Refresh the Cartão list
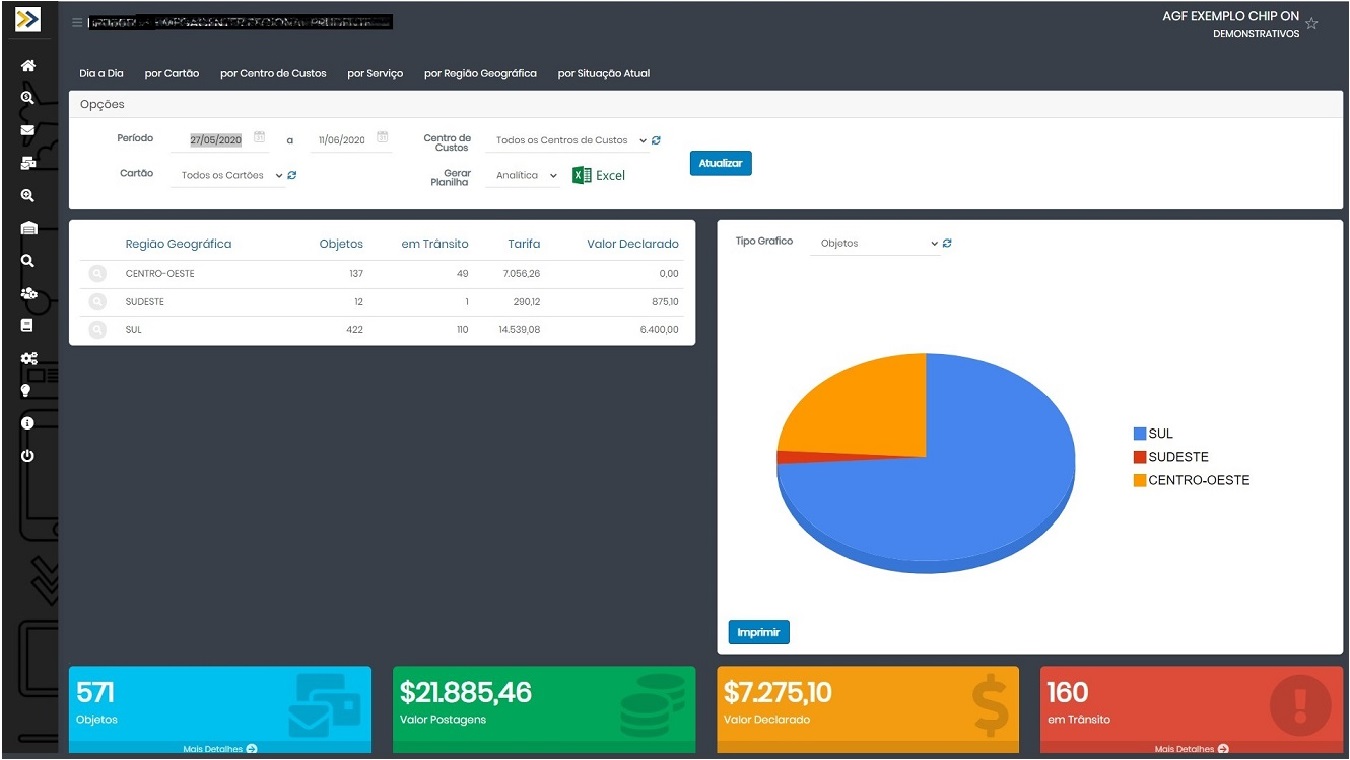 tap(291, 175)
